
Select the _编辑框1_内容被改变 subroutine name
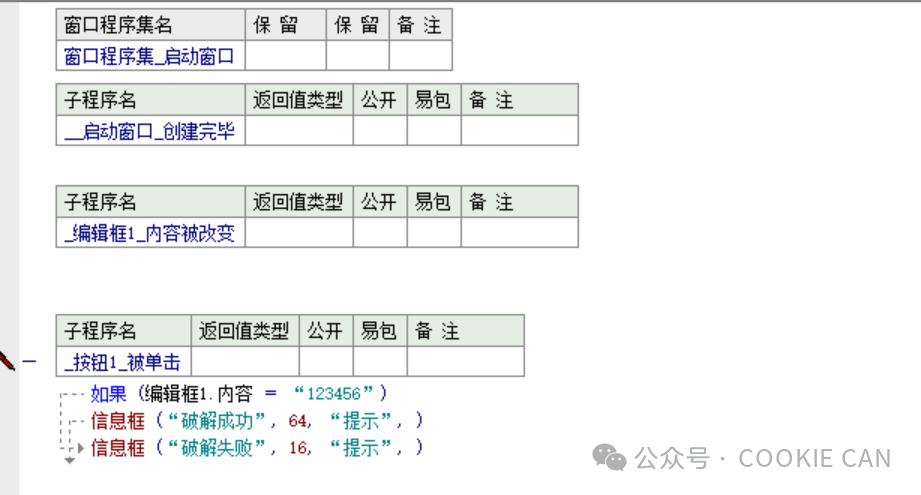coord(150,233)
